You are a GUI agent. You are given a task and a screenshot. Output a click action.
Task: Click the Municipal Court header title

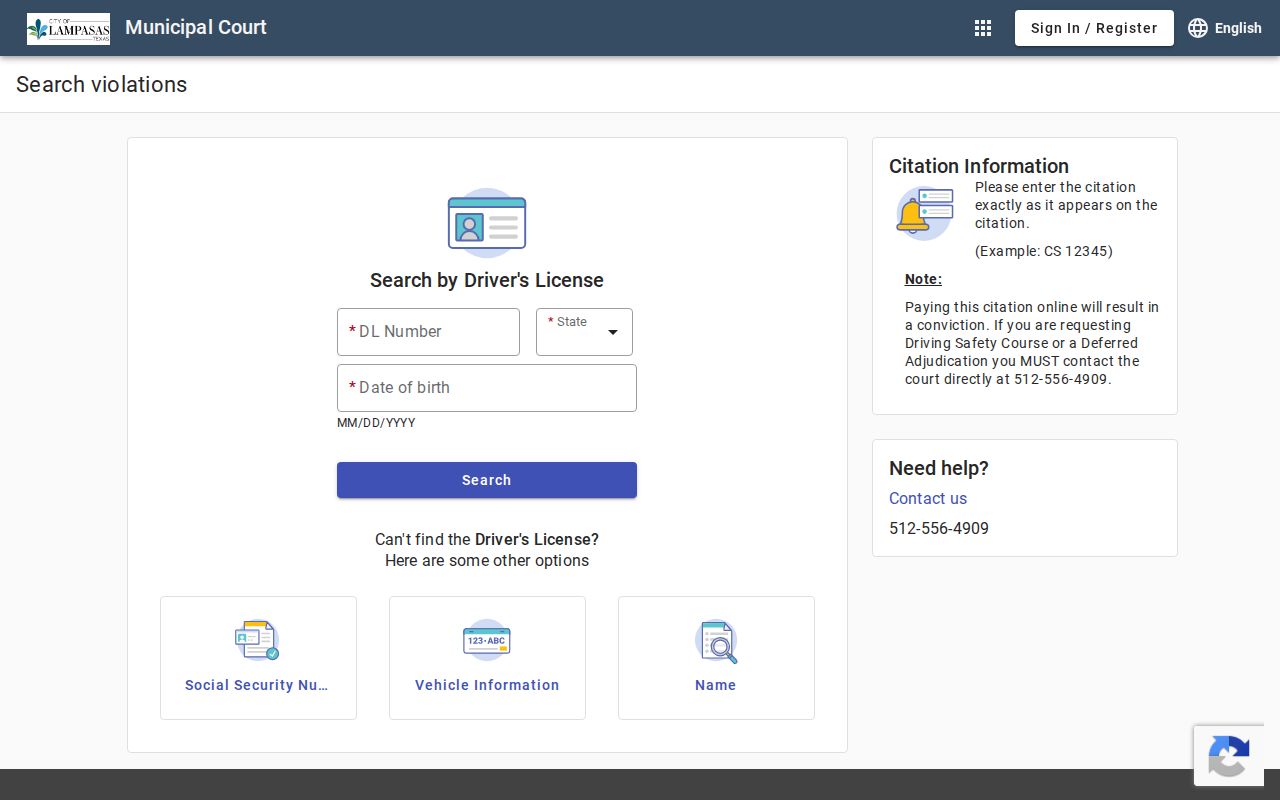[x=196, y=27]
